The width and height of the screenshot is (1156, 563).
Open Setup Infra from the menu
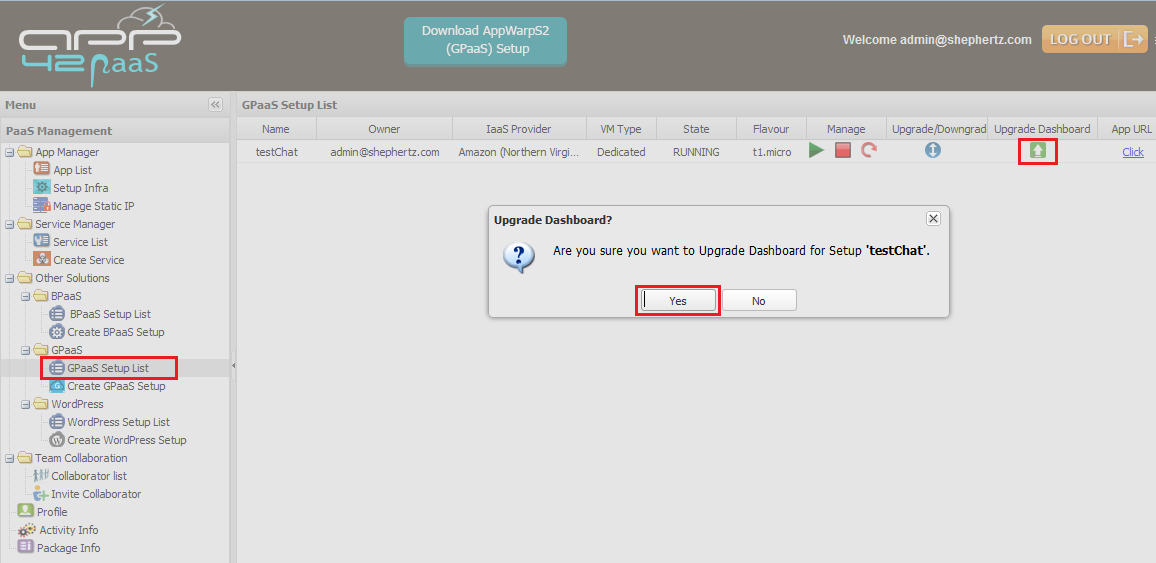click(80, 188)
